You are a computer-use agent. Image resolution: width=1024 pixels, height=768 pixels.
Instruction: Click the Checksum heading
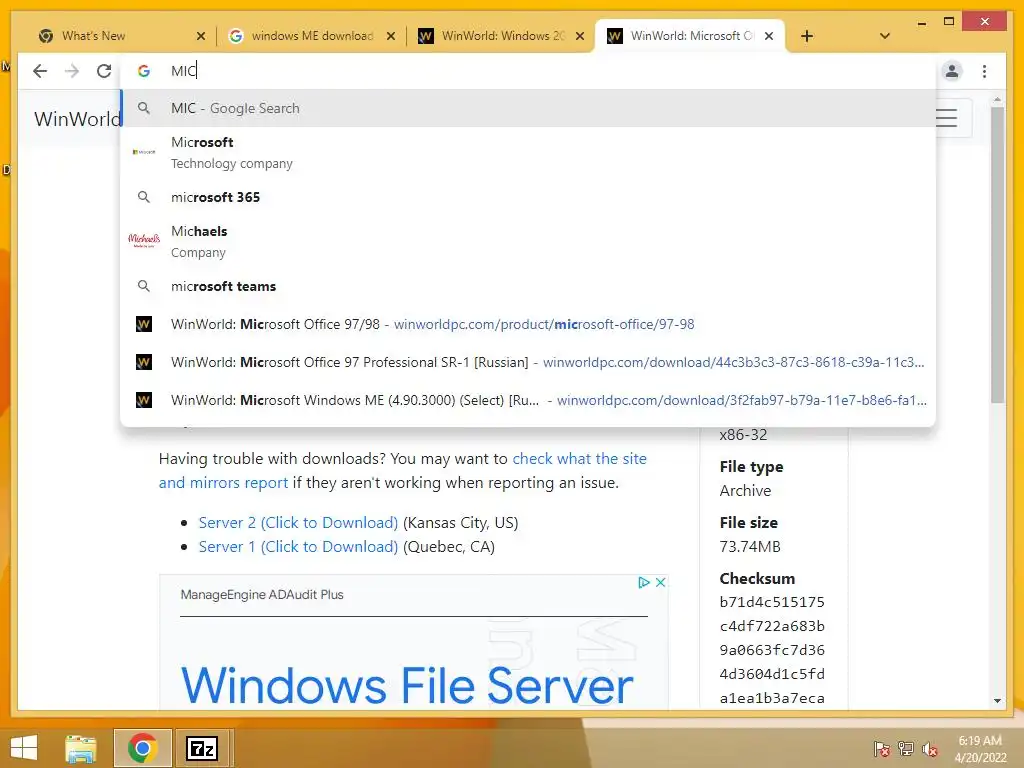pyautogui.click(x=757, y=579)
